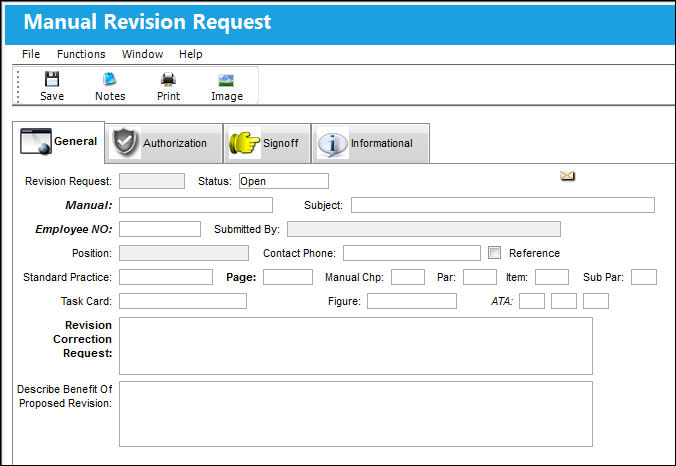676x466 pixels.
Task: Click the Standard Practice field
Action: 166,277
